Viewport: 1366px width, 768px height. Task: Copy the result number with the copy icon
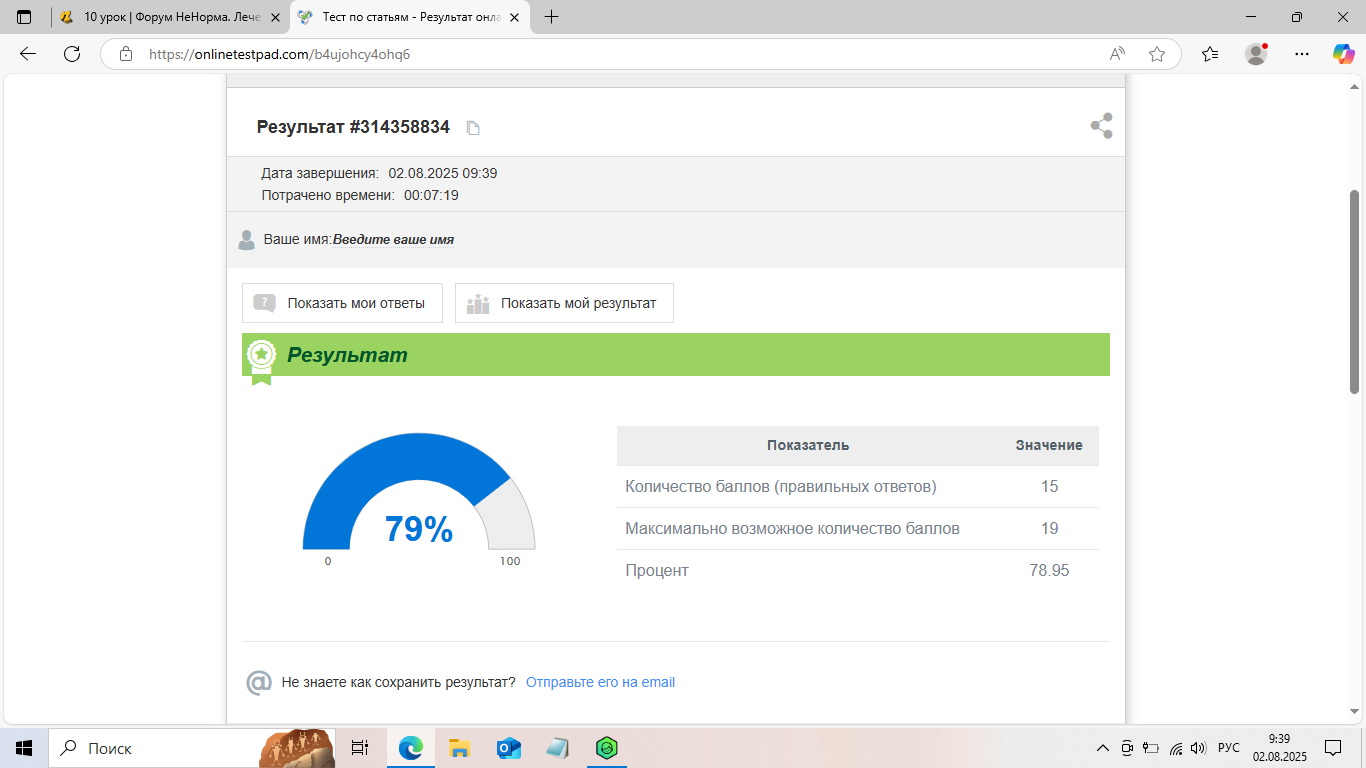pyautogui.click(x=474, y=128)
